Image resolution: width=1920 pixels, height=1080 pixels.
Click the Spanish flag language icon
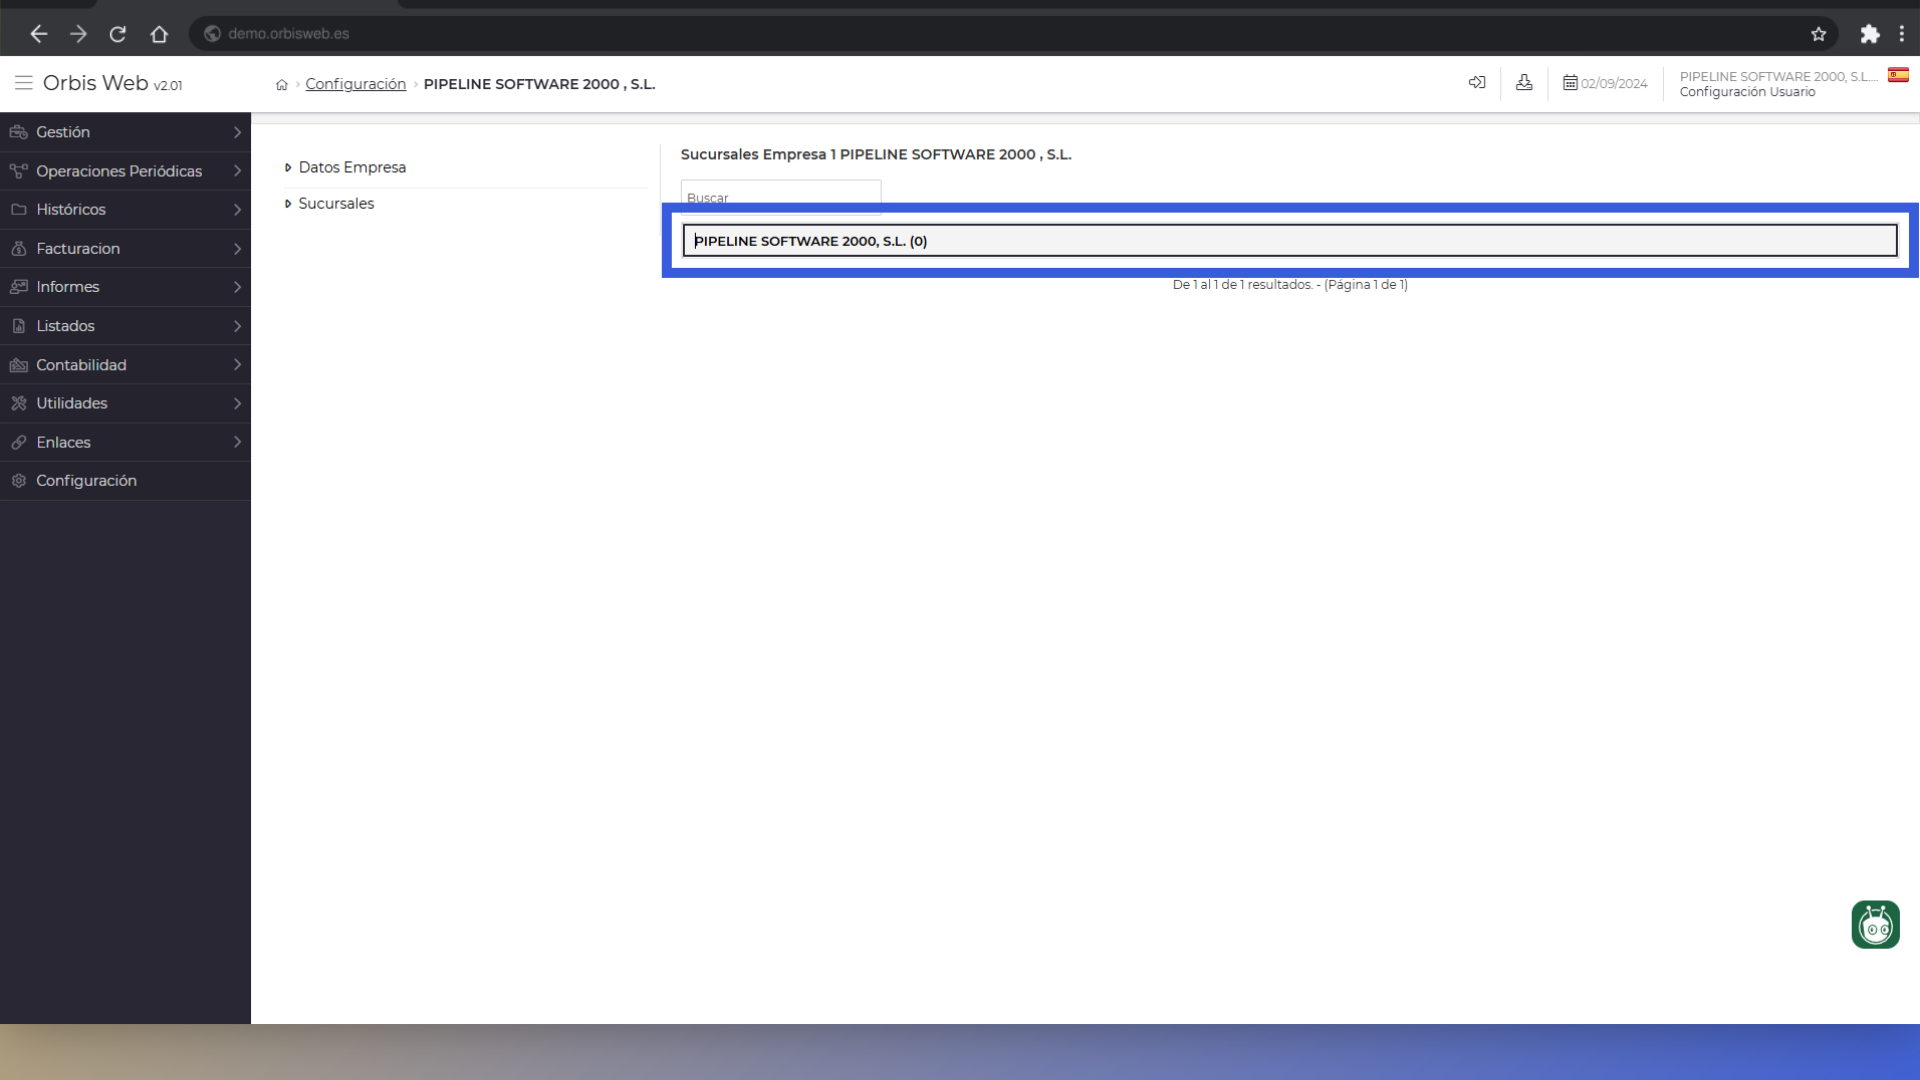[x=1898, y=75]
